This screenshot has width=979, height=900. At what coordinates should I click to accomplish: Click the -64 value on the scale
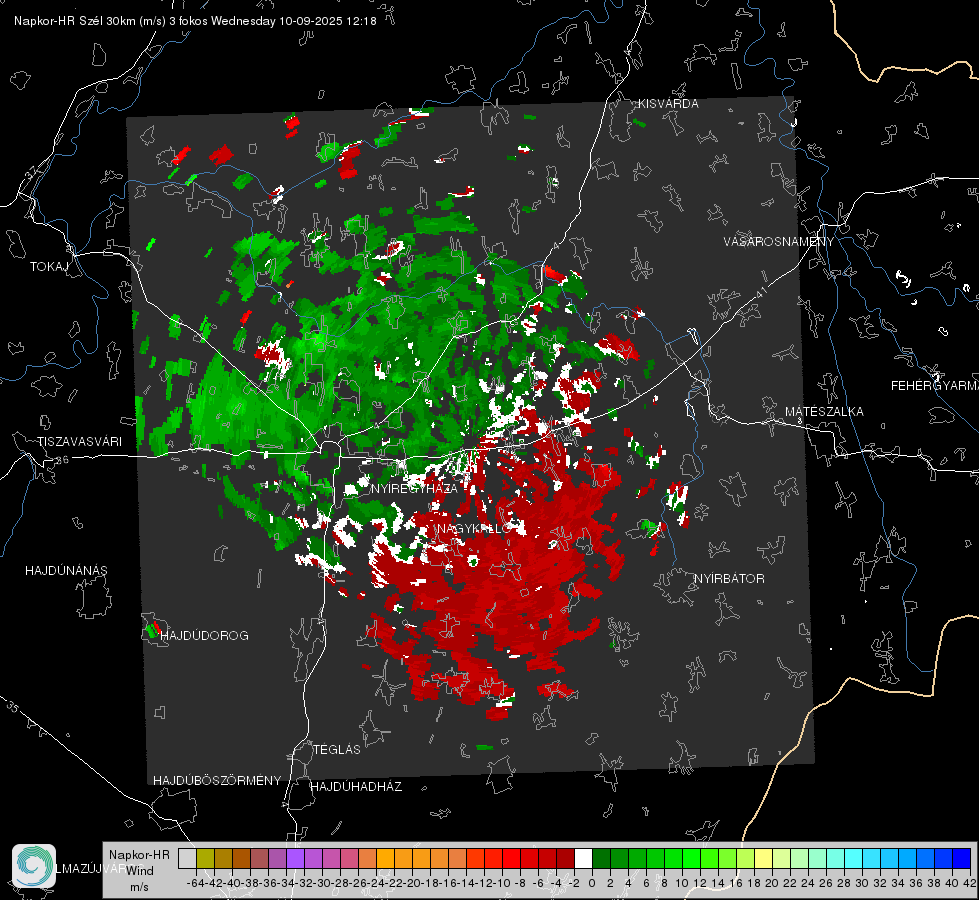click(x=195, y=883)
